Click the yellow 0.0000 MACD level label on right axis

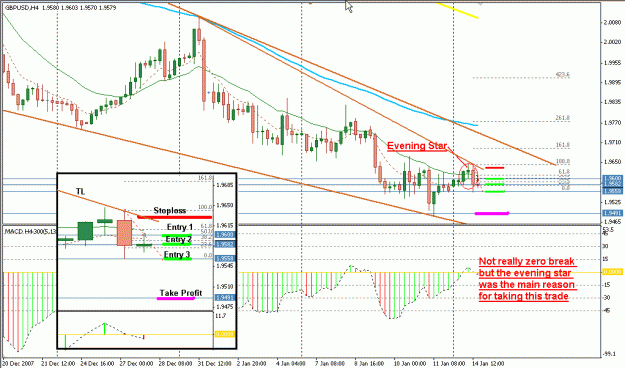click(x=612, y=272)
